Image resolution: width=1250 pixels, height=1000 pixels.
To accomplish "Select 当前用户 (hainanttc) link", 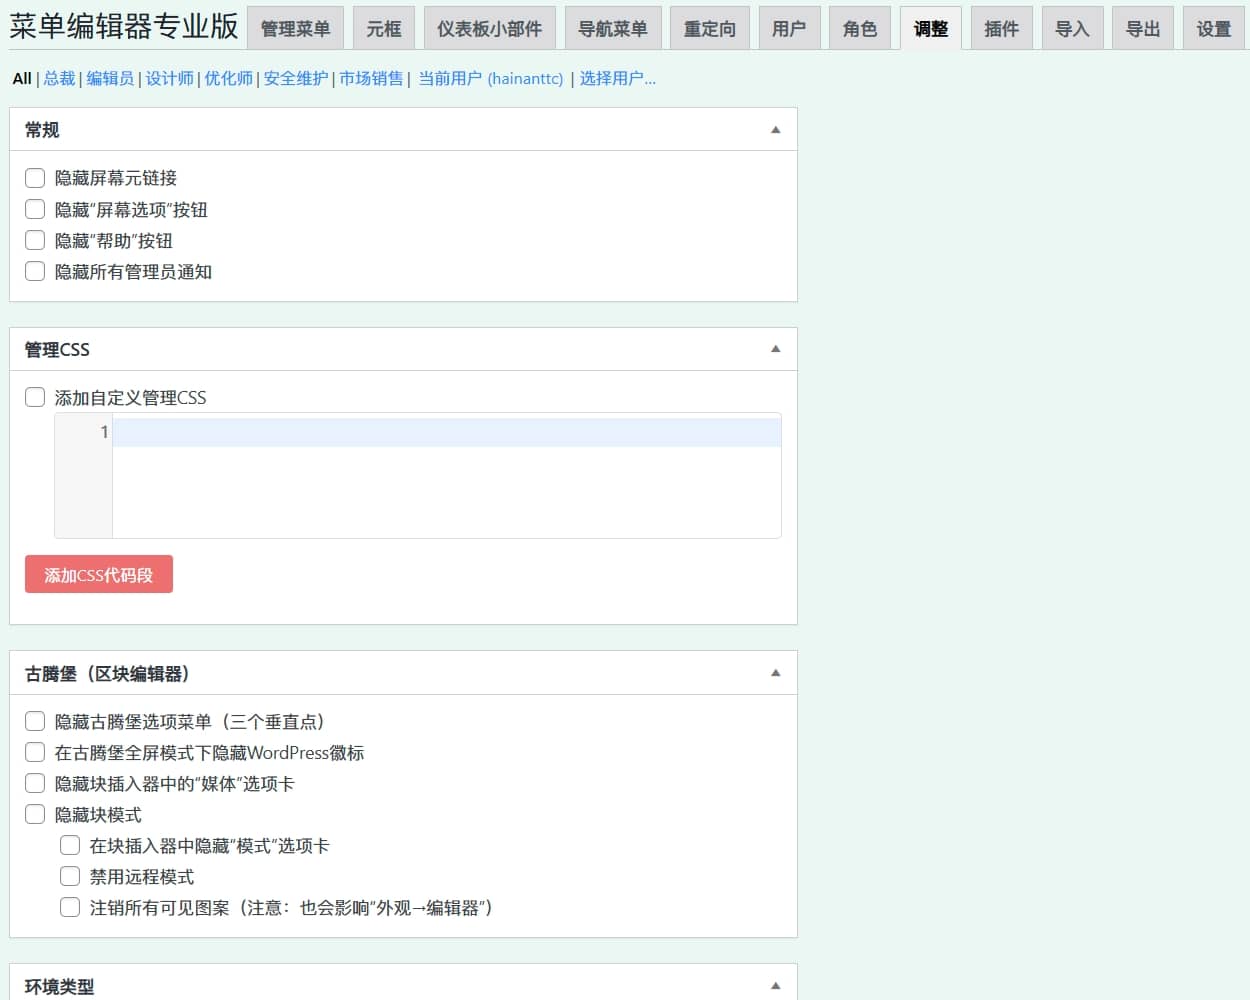I will [x=490, y=78].
